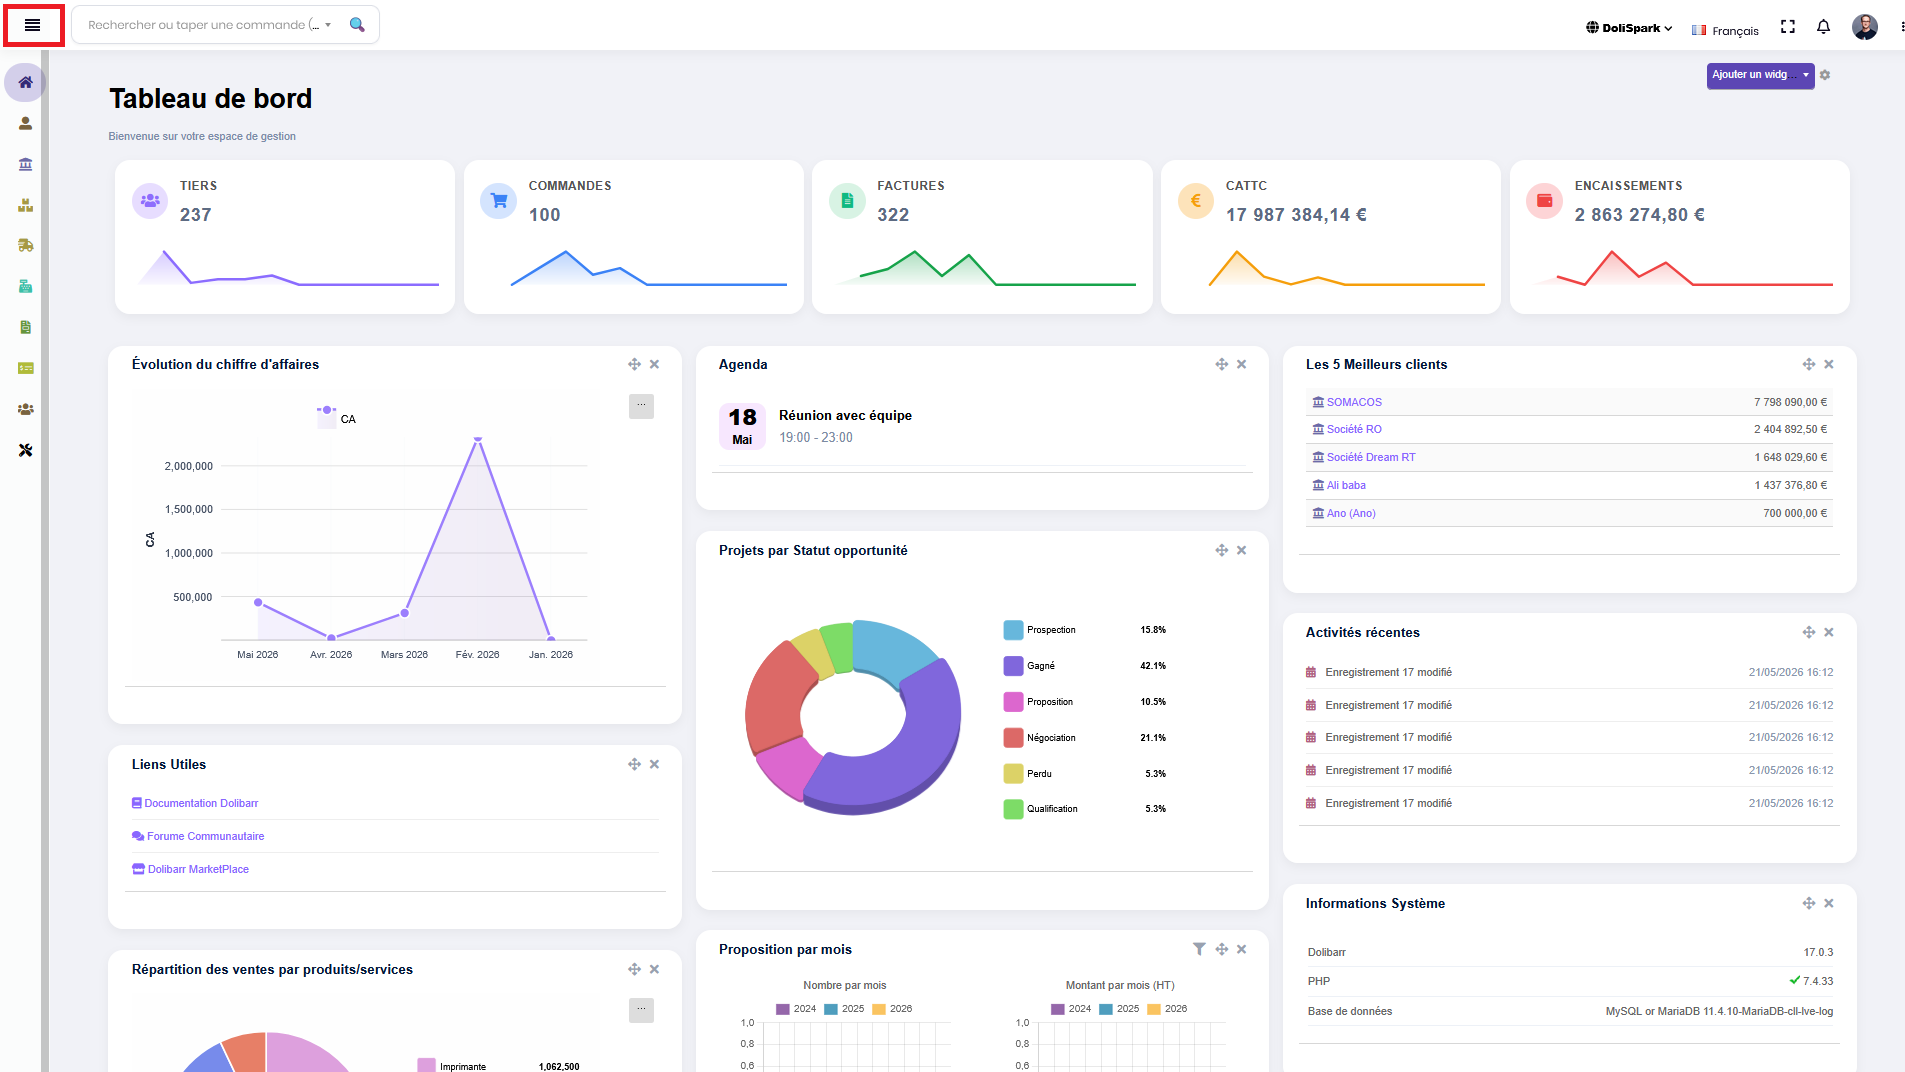Open the Français language selector
1905x1072 pixels.
pos(1725,30)
